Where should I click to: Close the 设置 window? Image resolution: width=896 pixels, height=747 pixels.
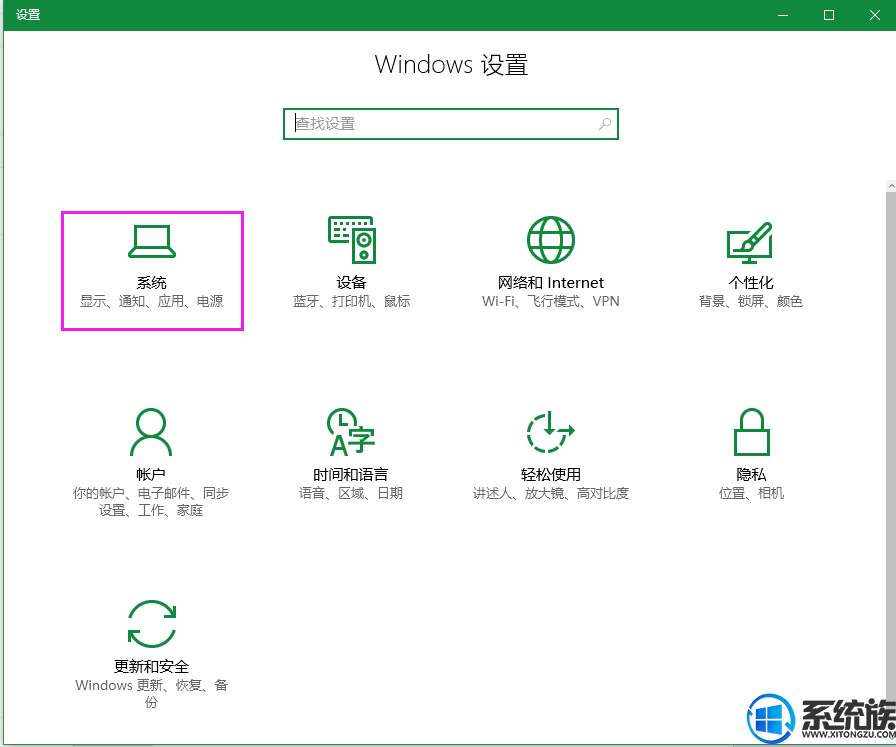point(874,15)
